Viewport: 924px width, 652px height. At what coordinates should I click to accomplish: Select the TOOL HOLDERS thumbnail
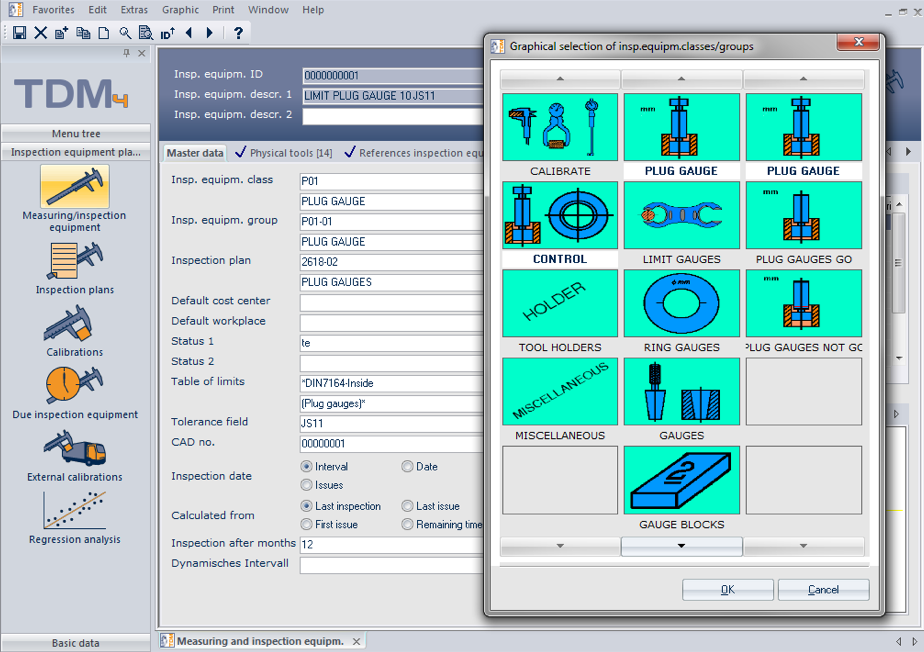pyautogui.click(x=560, y=303)
